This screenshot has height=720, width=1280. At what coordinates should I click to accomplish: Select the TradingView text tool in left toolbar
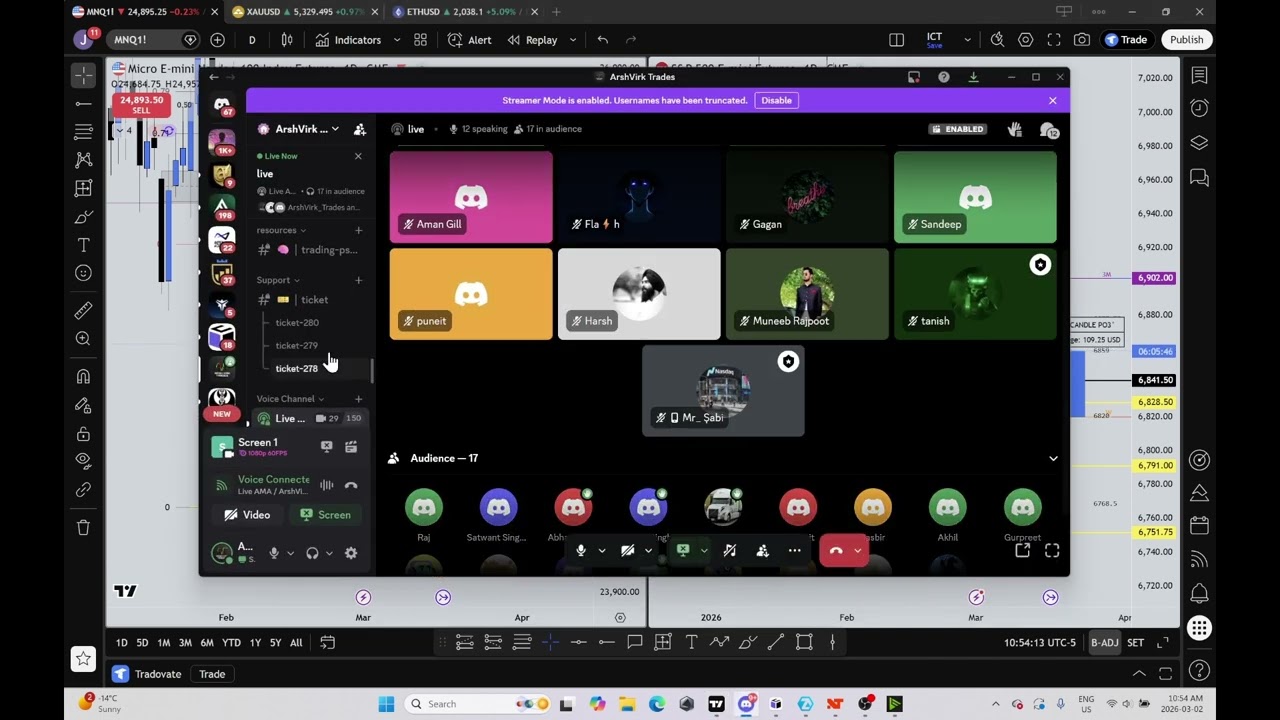tap(83, 245)
